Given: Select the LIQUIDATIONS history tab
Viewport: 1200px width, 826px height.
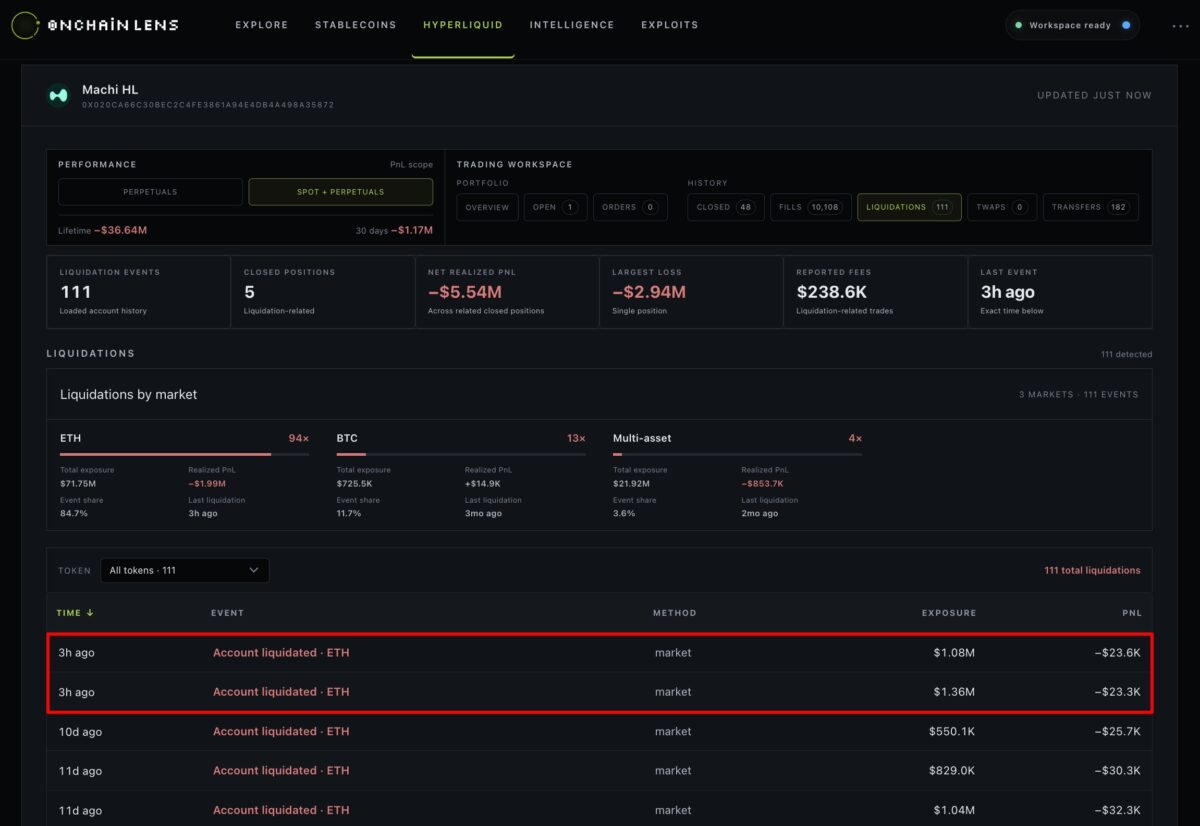Looking at the screenshot, I should point(909,207).
